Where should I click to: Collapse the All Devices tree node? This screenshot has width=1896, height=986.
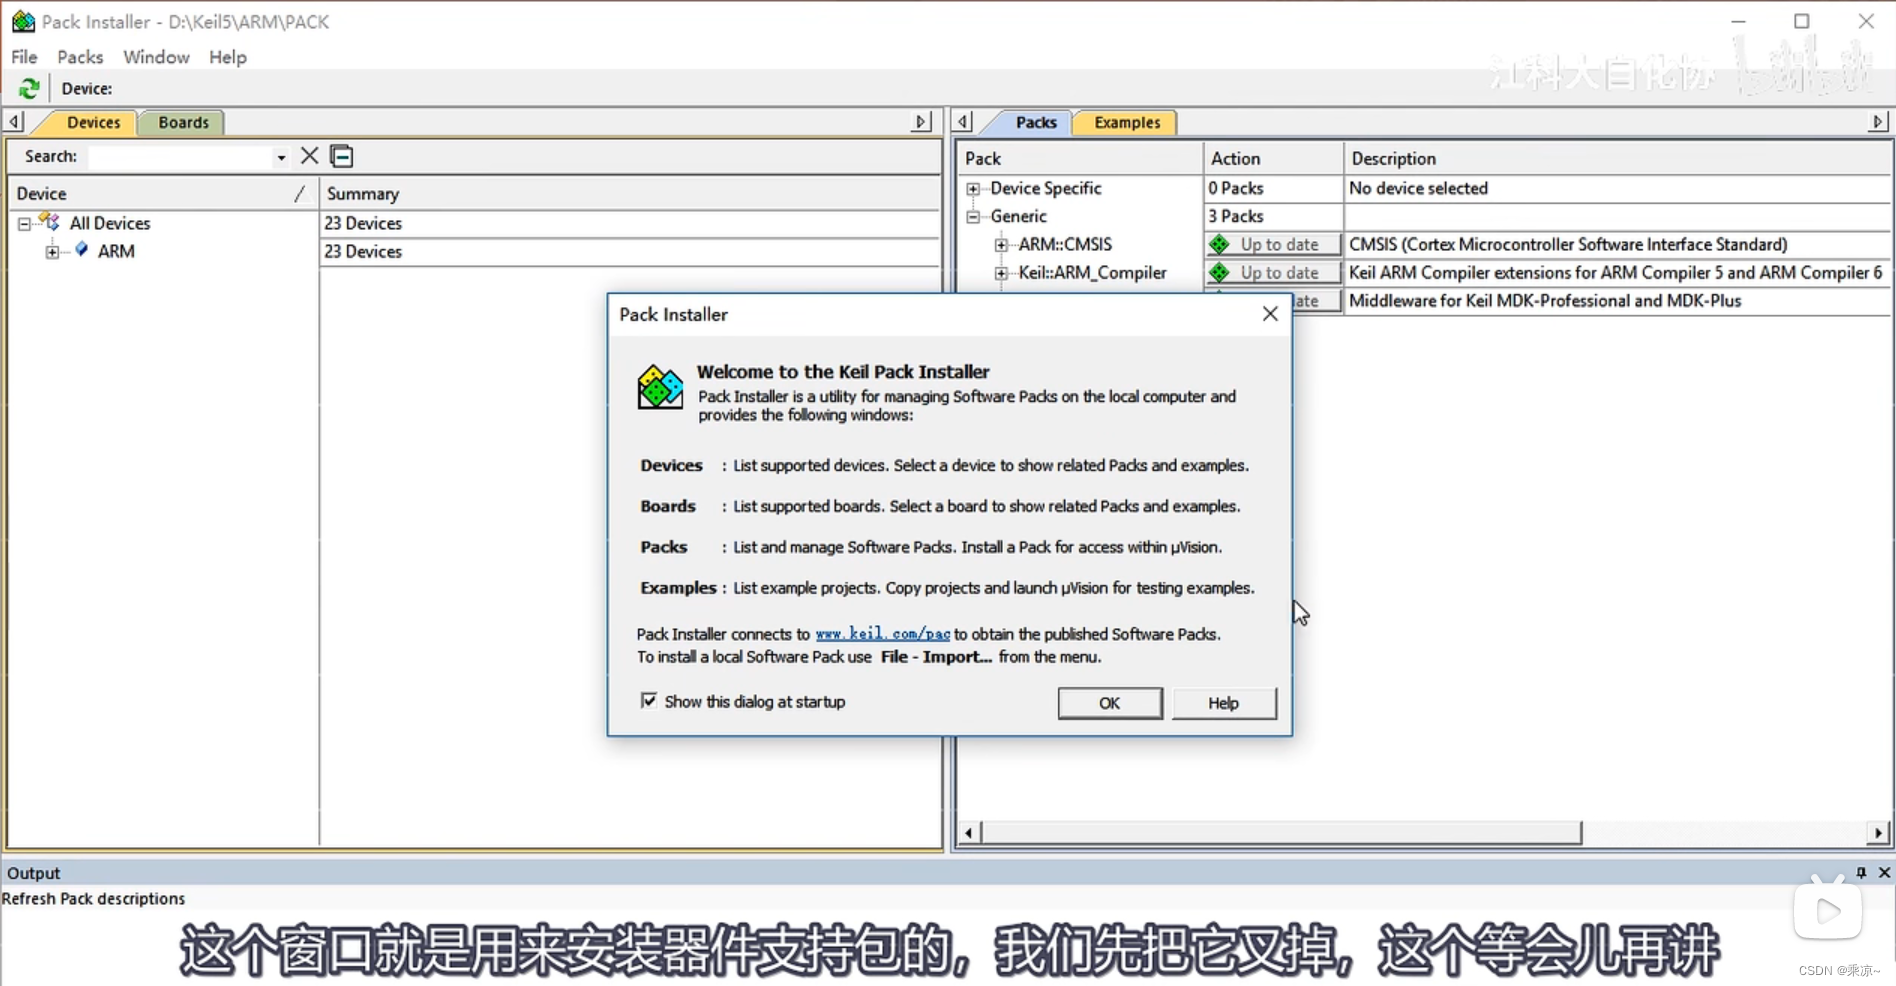24,223
